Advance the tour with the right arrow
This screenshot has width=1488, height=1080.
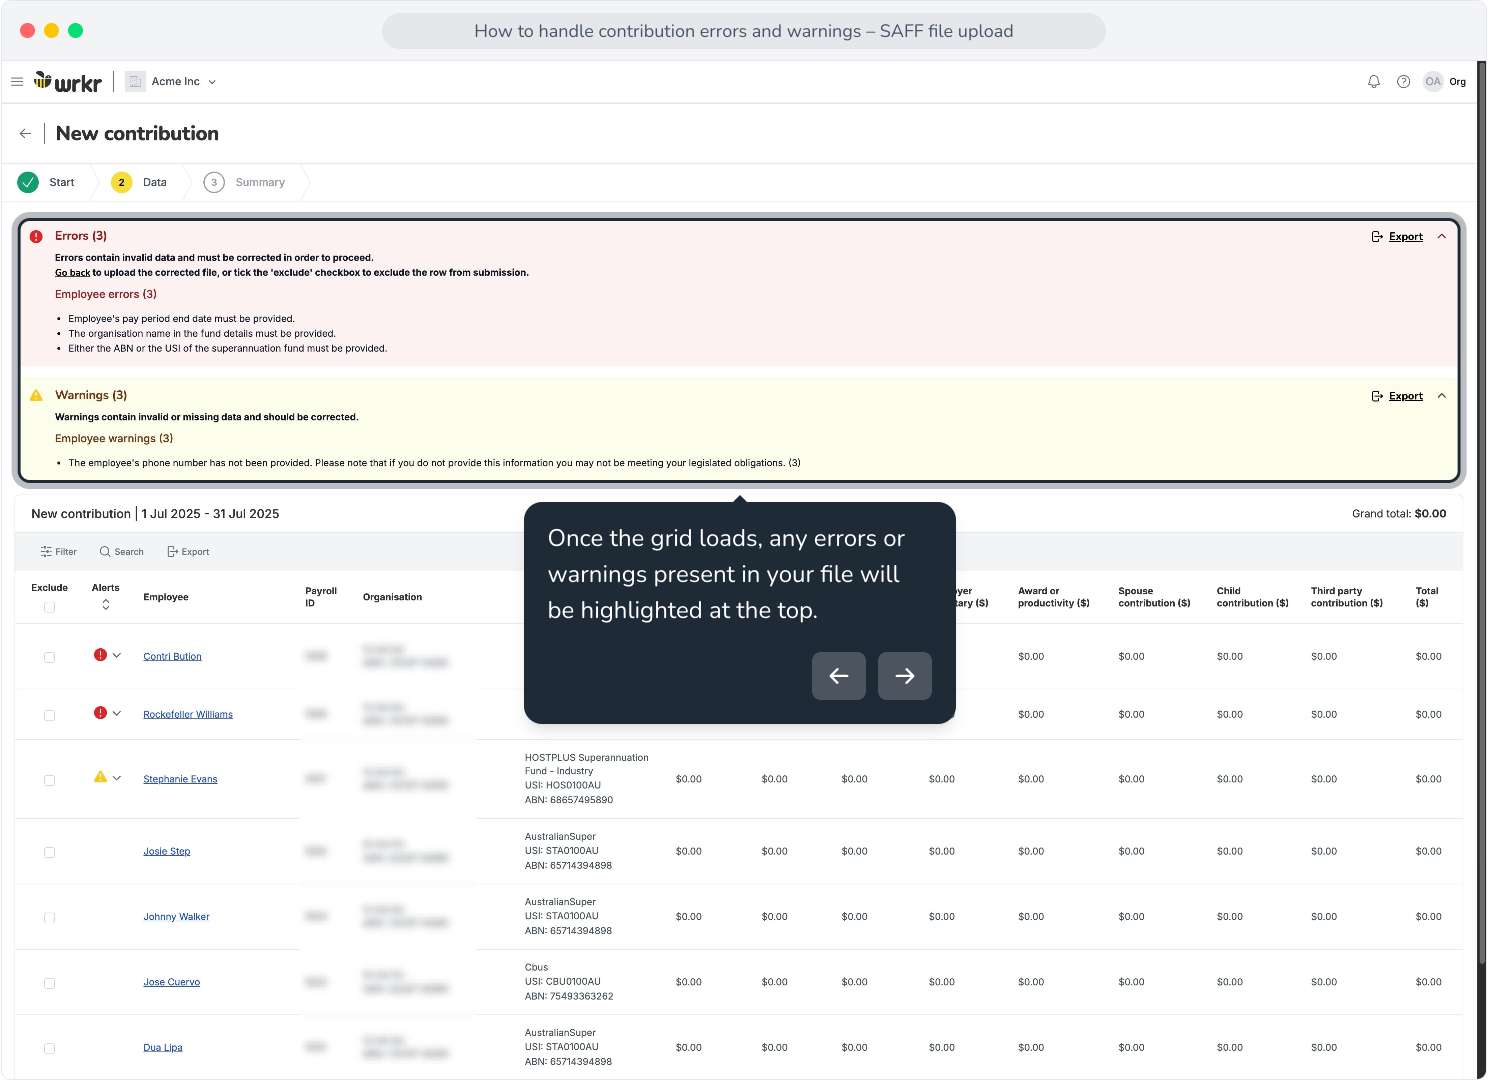(x=905, y=676)
